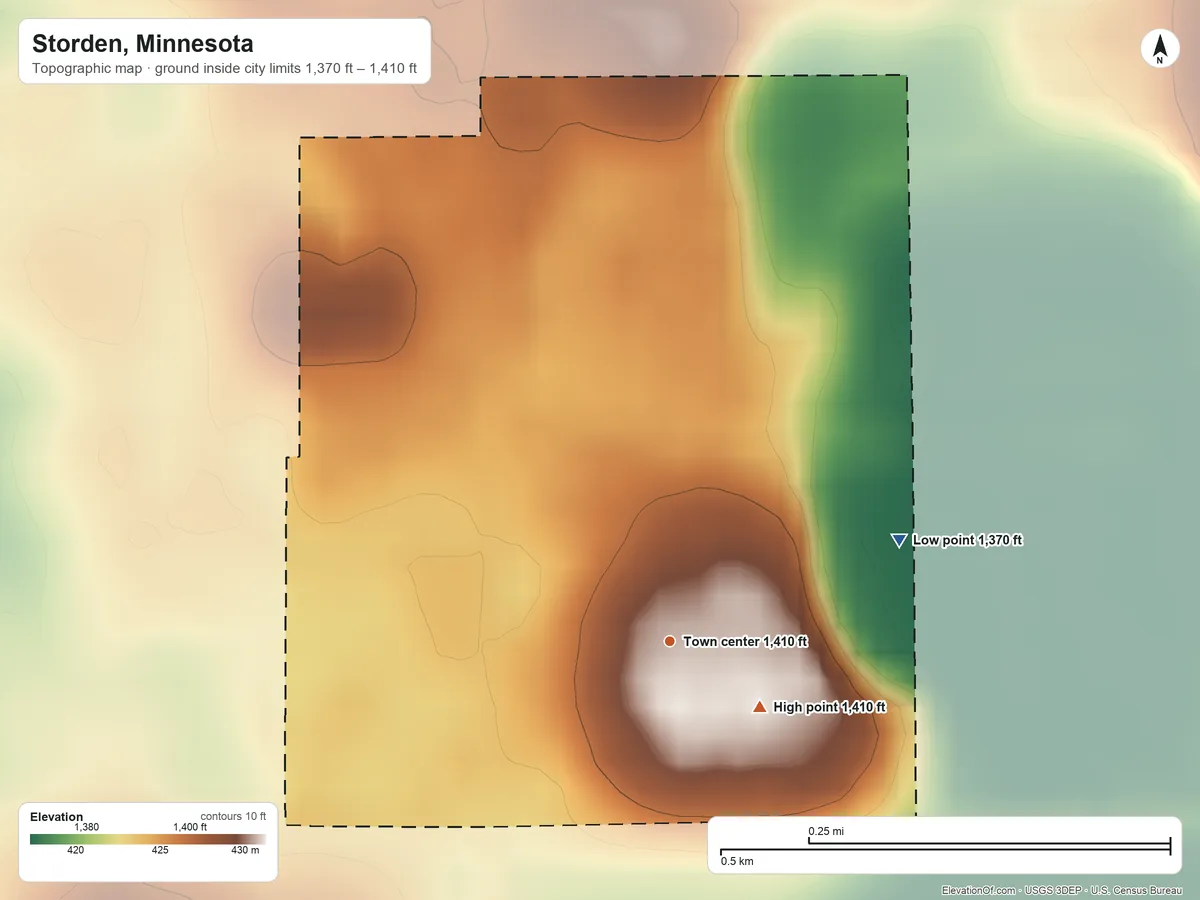Click the 'Low point 1,370 ft' label
The height and width of the screenshot is (900, 1200).
tap(967, 540)
